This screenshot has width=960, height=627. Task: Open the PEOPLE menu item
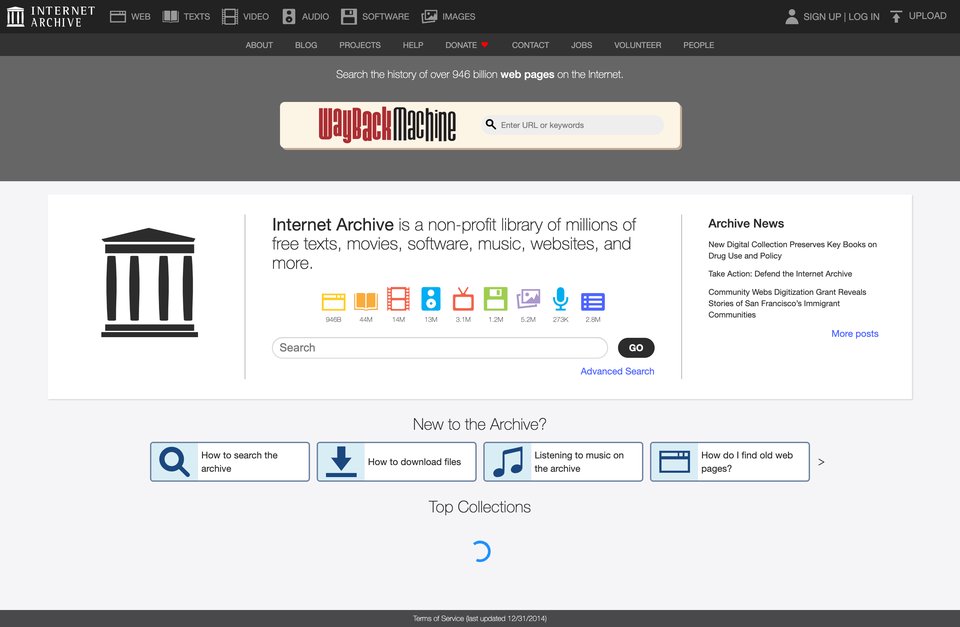click(699, 45)
